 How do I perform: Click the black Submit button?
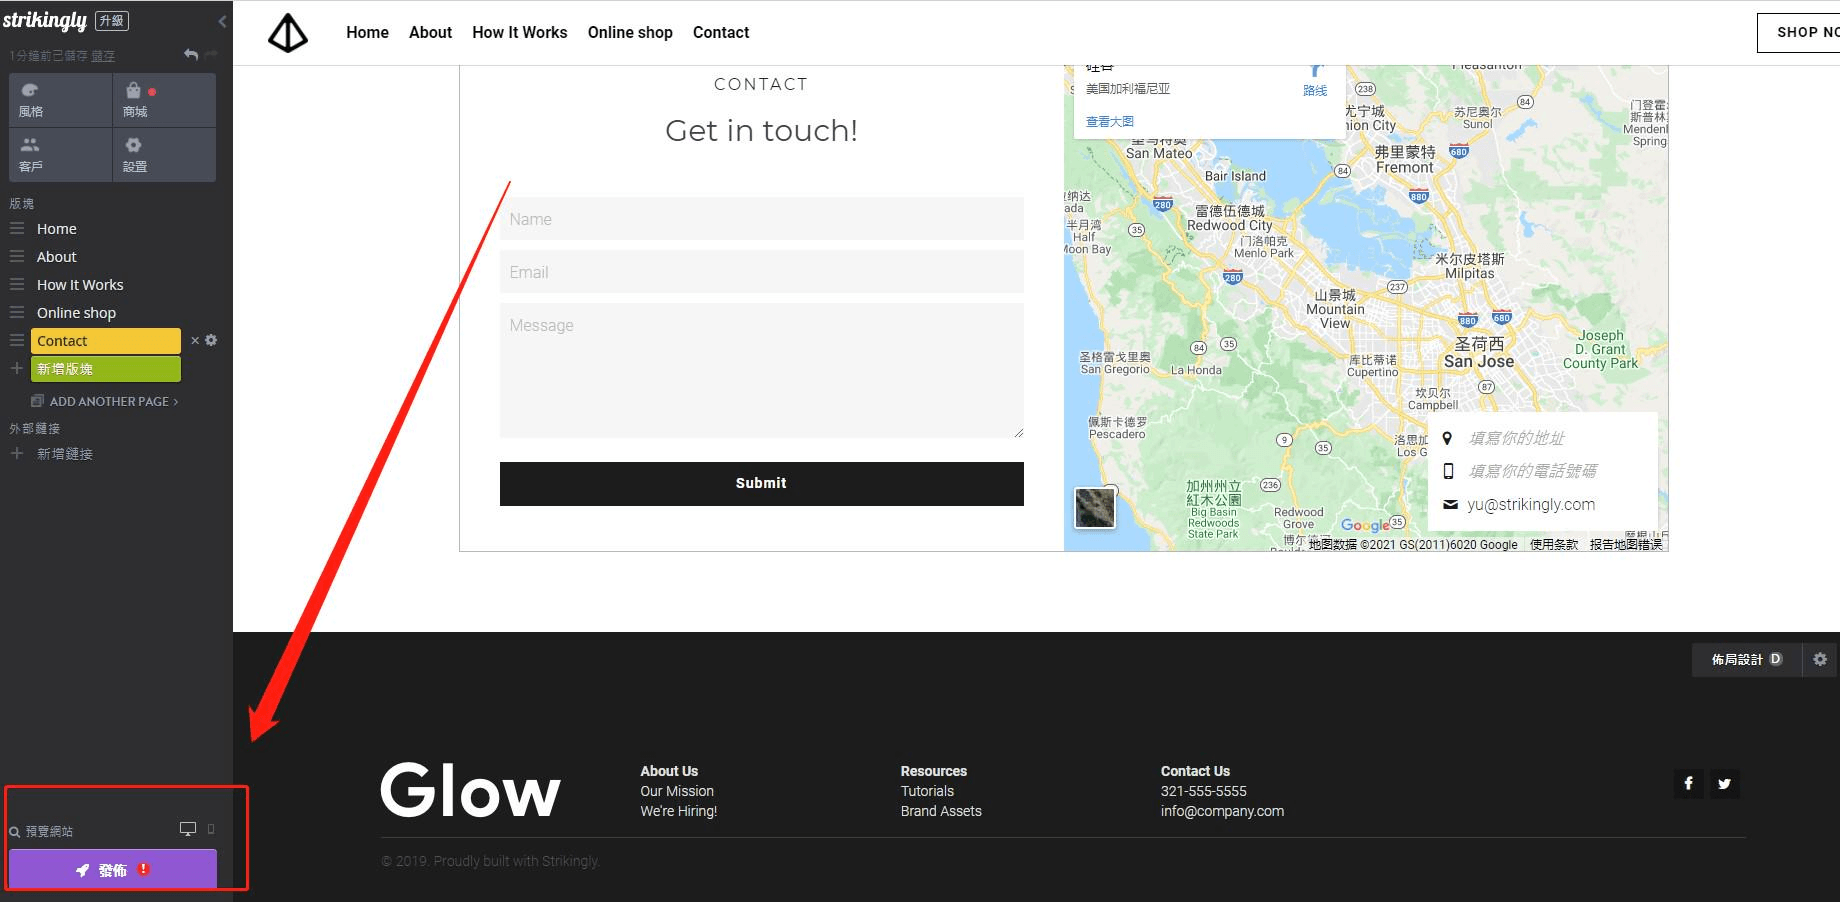pos(761,483)
